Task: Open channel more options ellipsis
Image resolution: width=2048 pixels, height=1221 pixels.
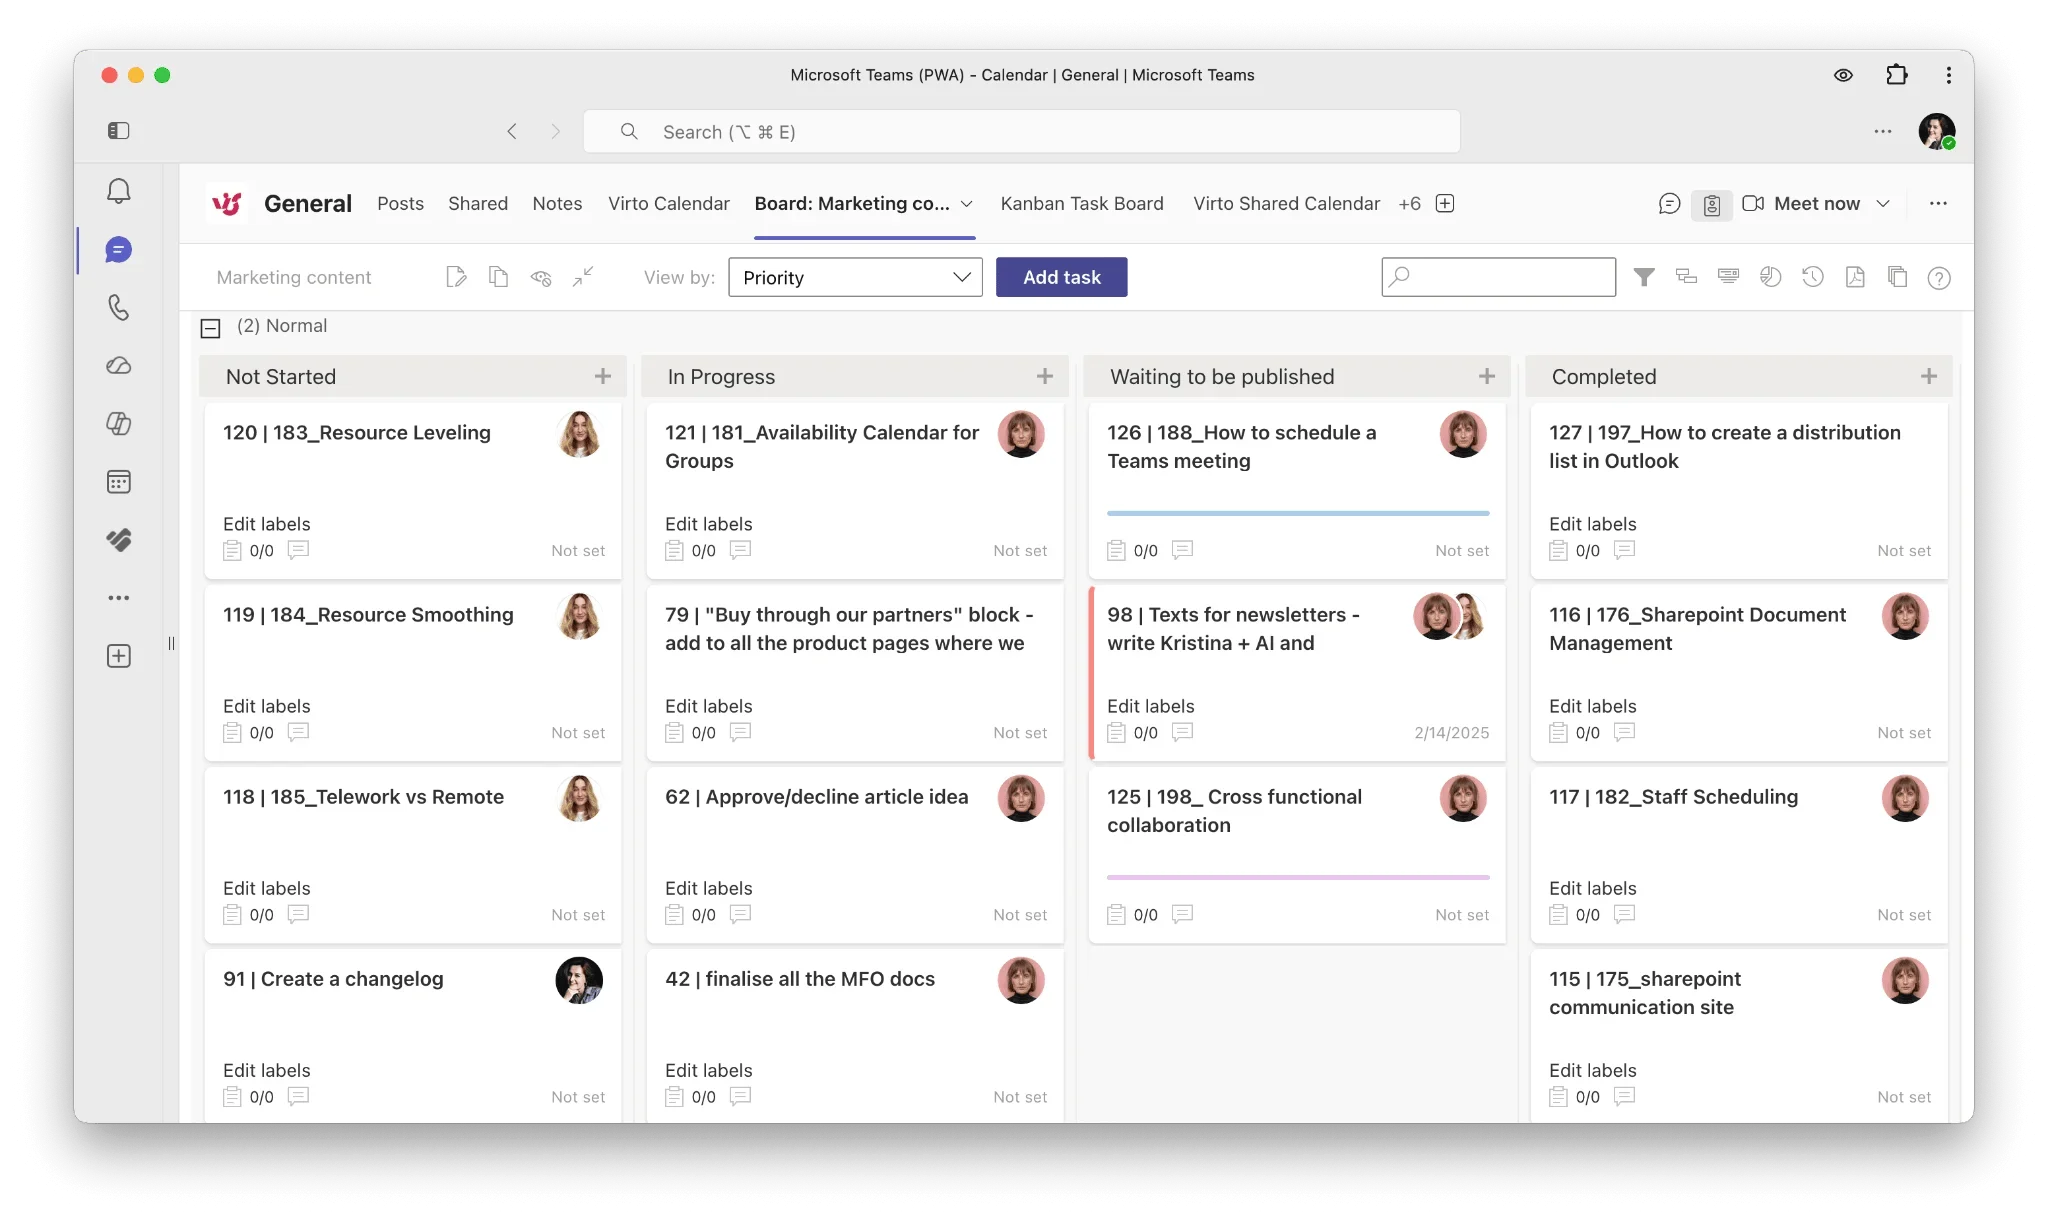Action: [1938, 203]
